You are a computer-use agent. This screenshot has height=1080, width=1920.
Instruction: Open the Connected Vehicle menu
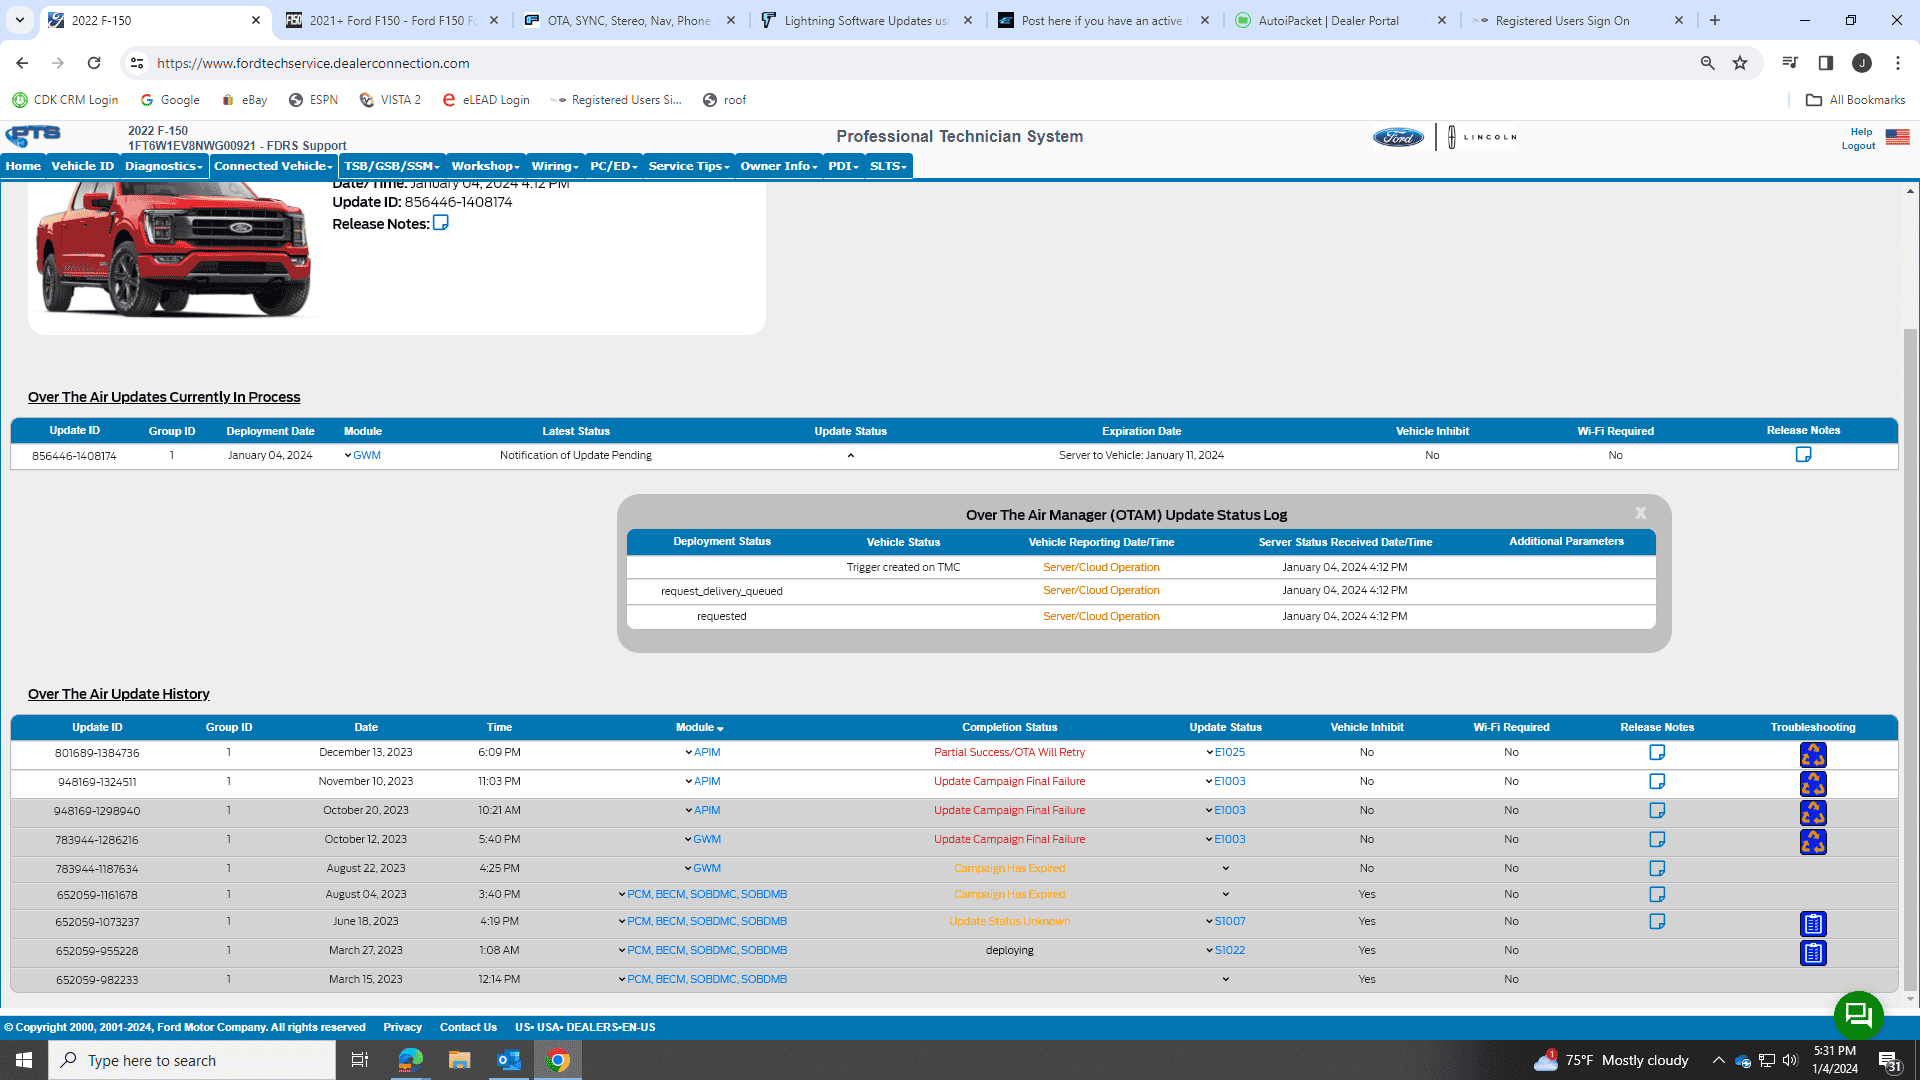click(271, 166)
